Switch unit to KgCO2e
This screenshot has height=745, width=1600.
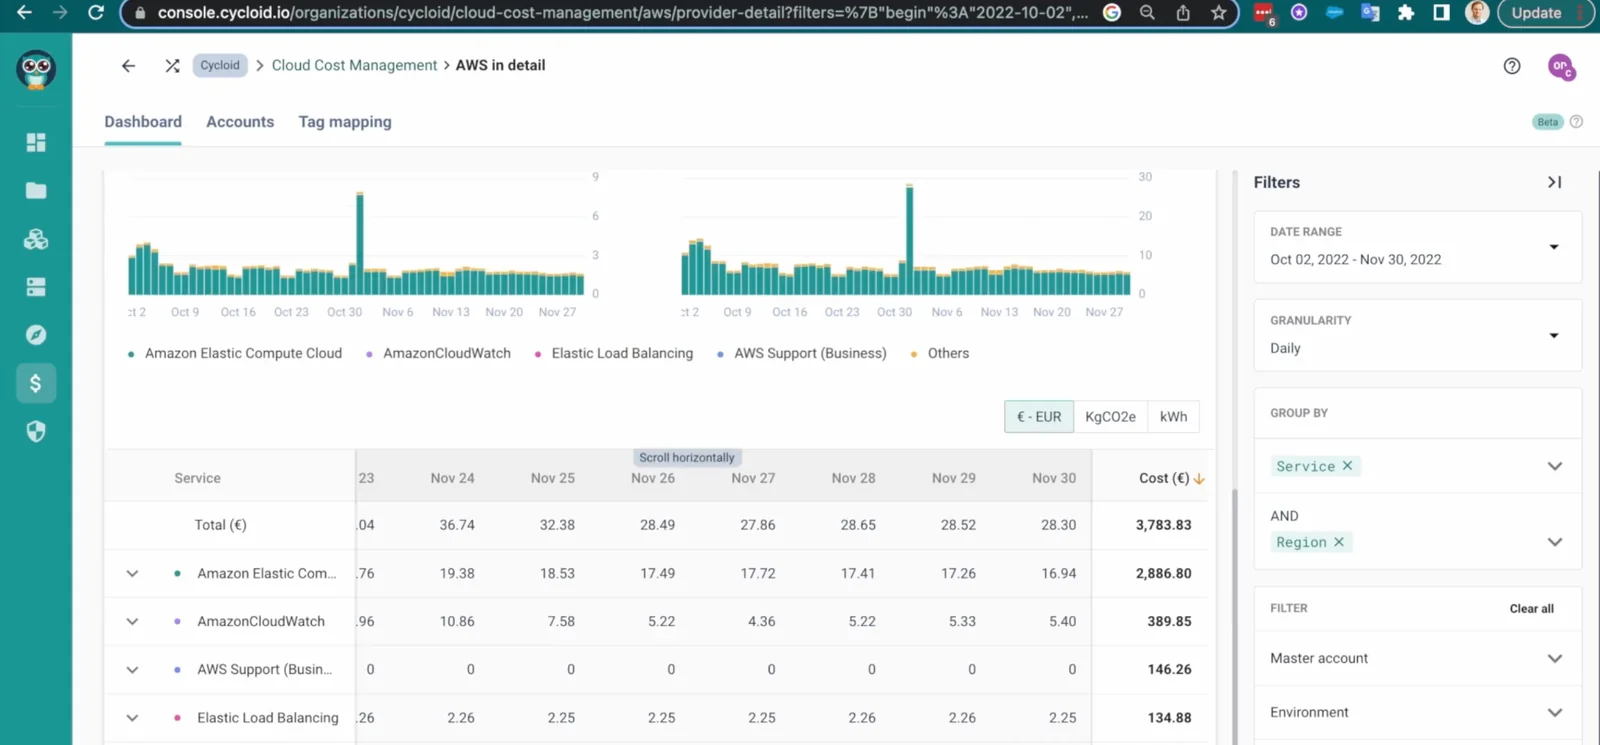pyautogui.click(x=1110, y=417)
